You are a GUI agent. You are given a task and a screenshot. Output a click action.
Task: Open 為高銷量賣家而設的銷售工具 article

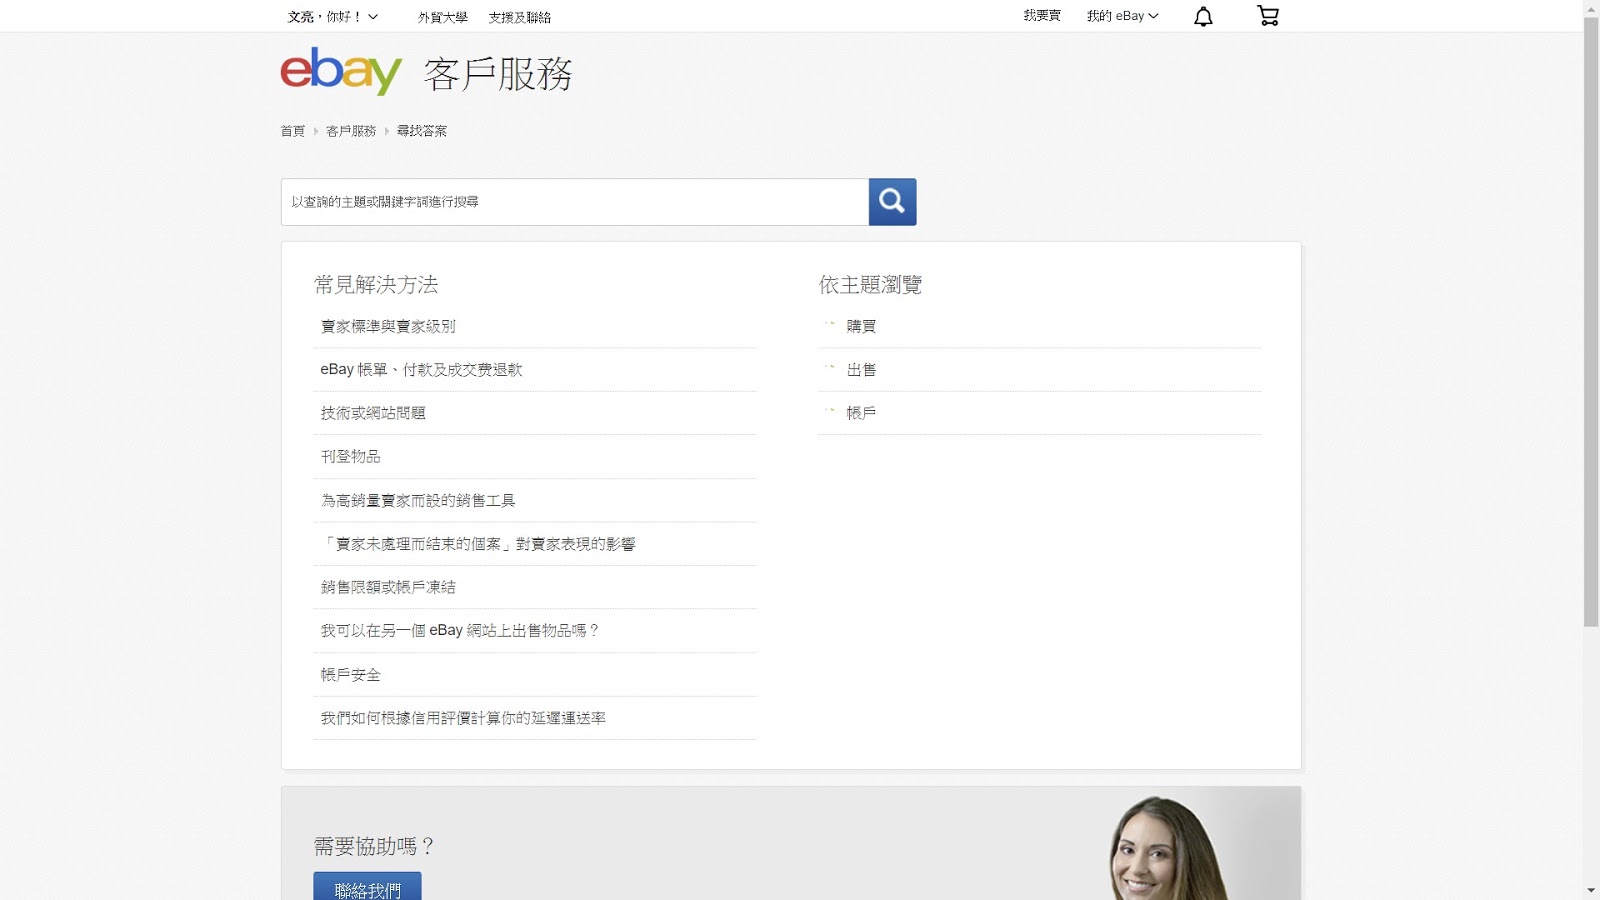[x=418, y=500]
